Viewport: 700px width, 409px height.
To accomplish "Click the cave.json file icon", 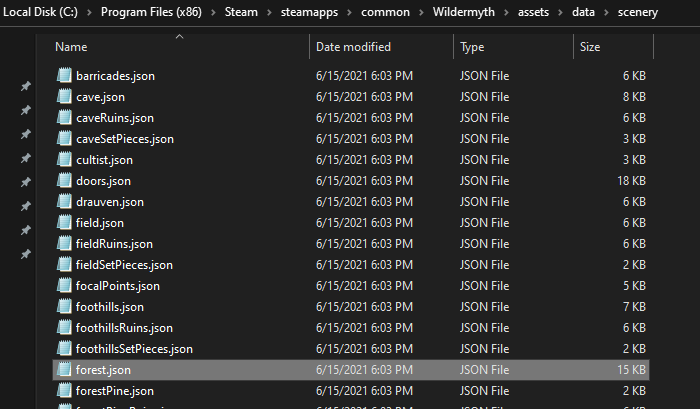I will pos(65,97).
